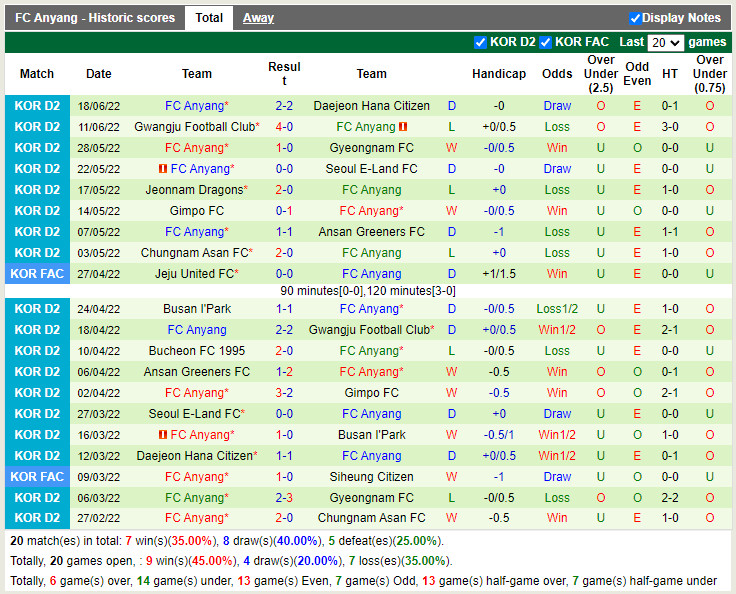
Task: Select the Over Under (0.75) column header
Action: point(710,74)
